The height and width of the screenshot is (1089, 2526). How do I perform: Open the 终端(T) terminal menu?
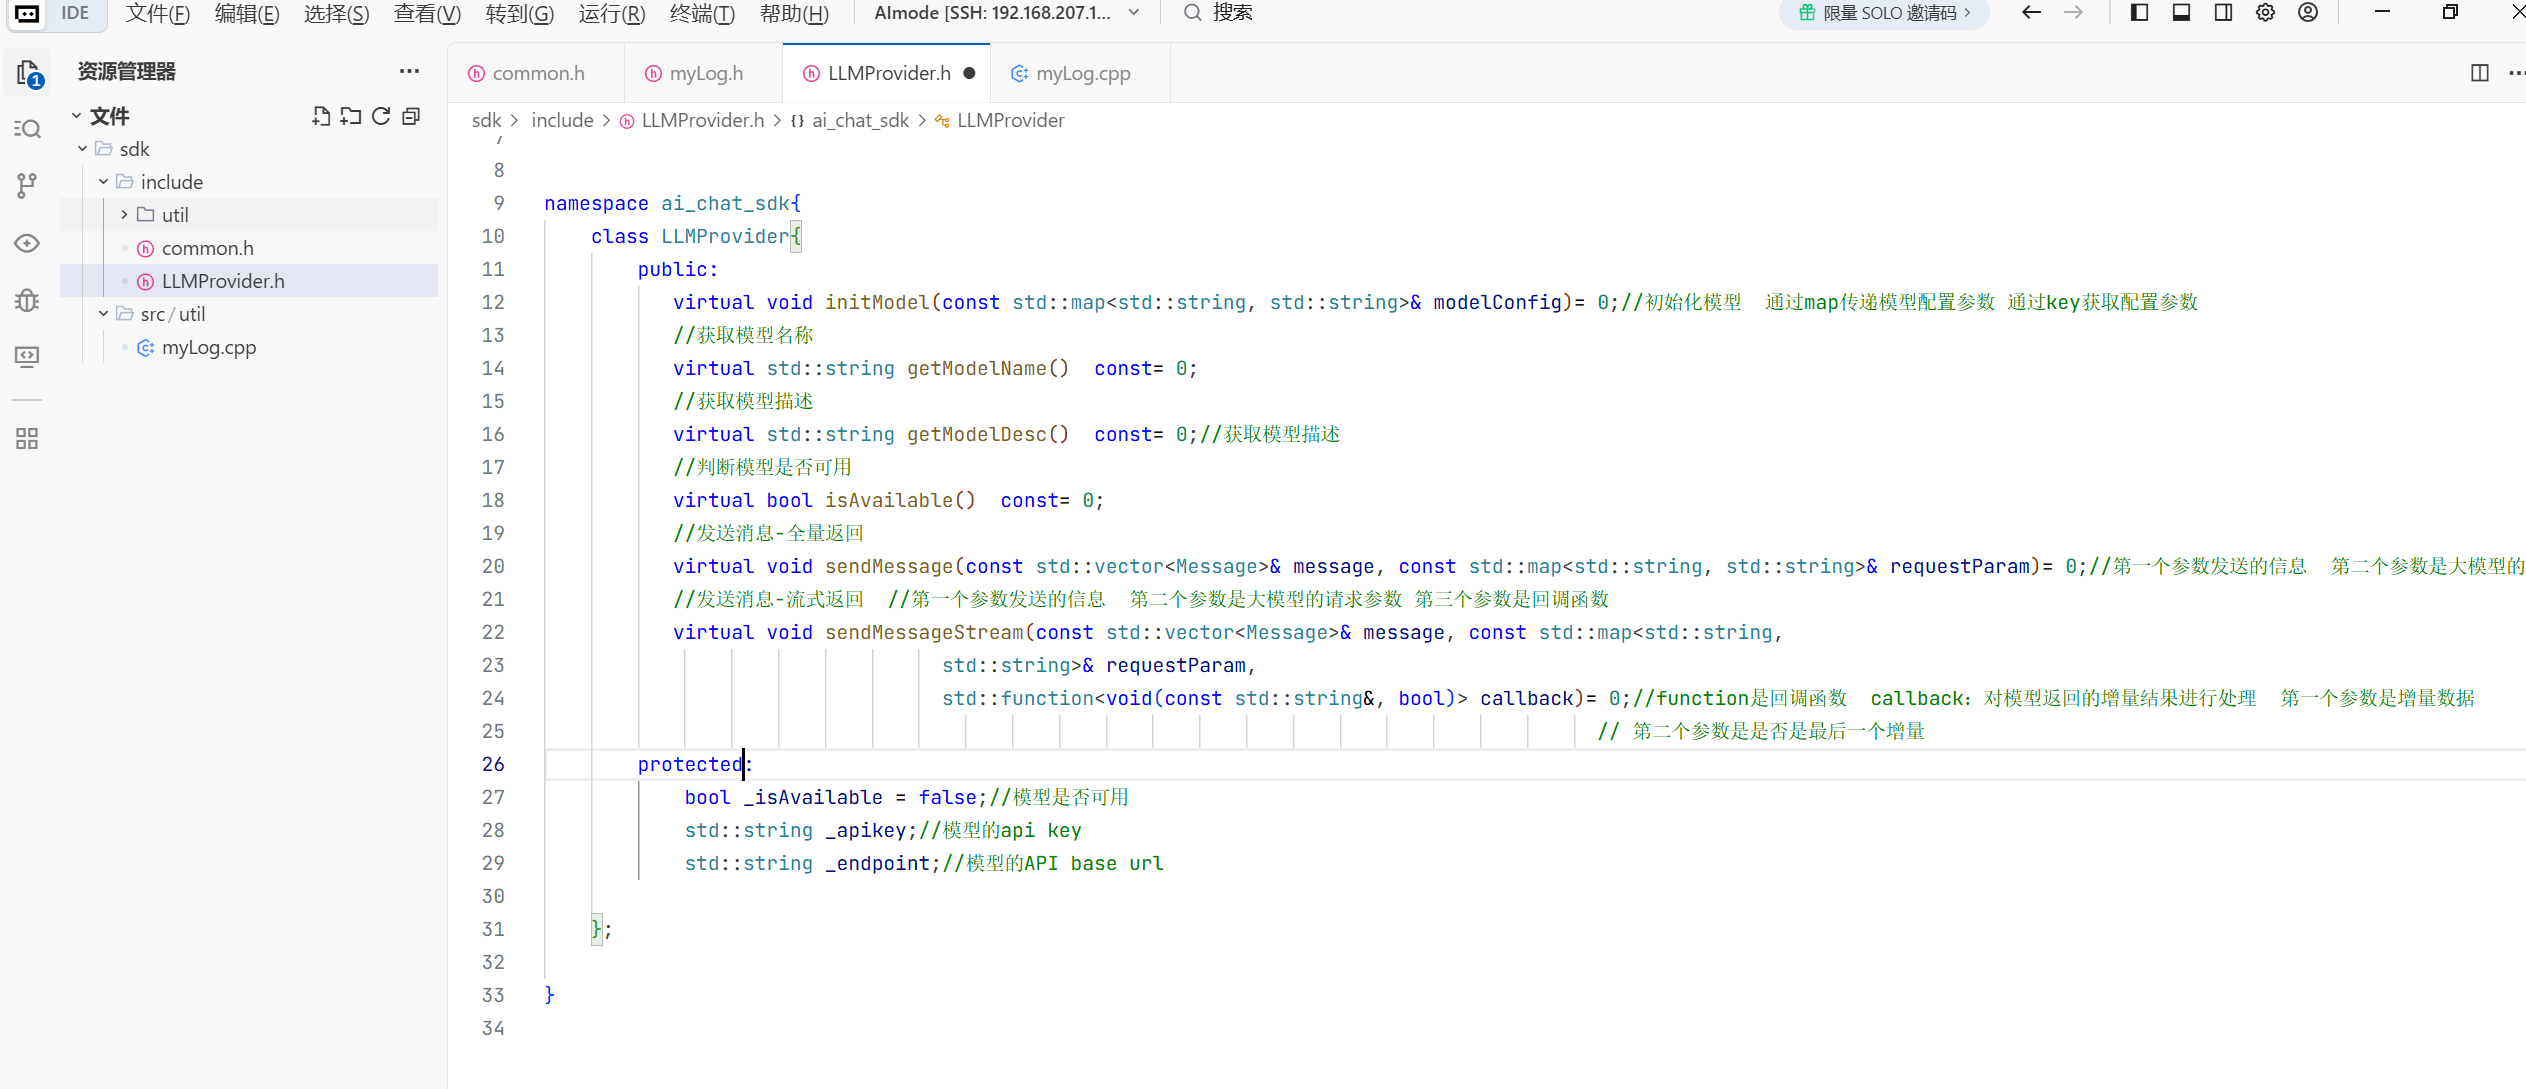pos(702,13)
